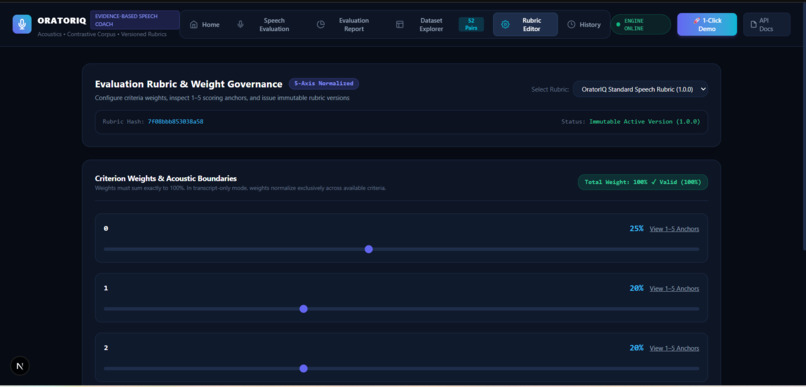This screenshot has height=387, width=806.
Task: Open the Select Rubric dropdown
Action: (x=640, y=89)
